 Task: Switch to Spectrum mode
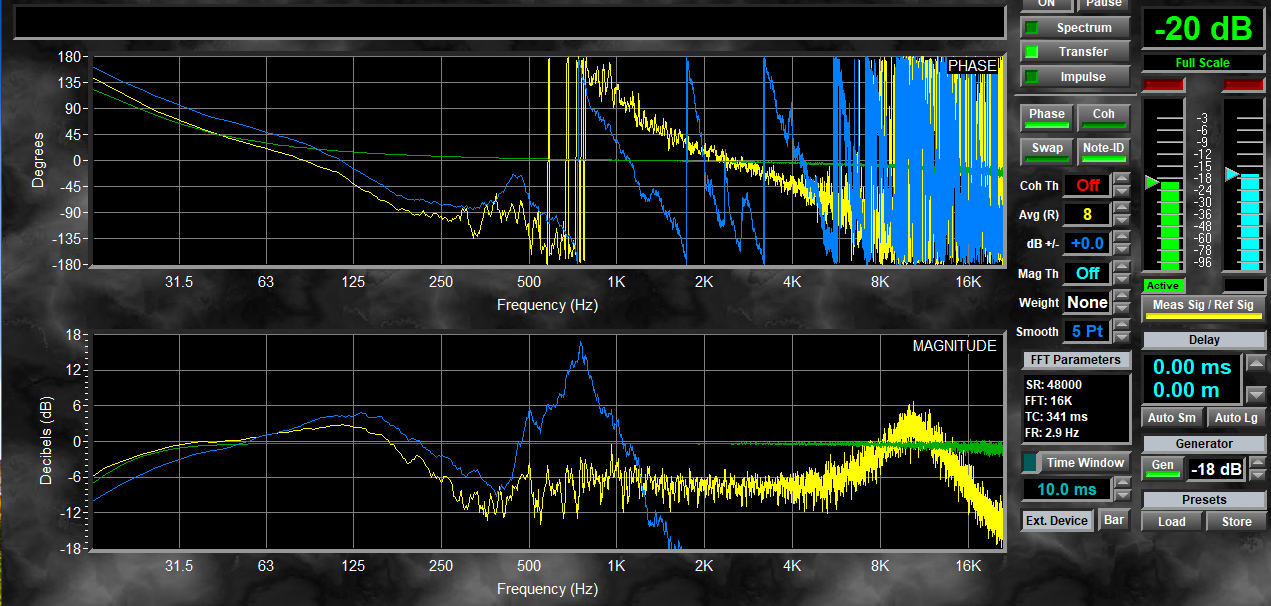1076,28
